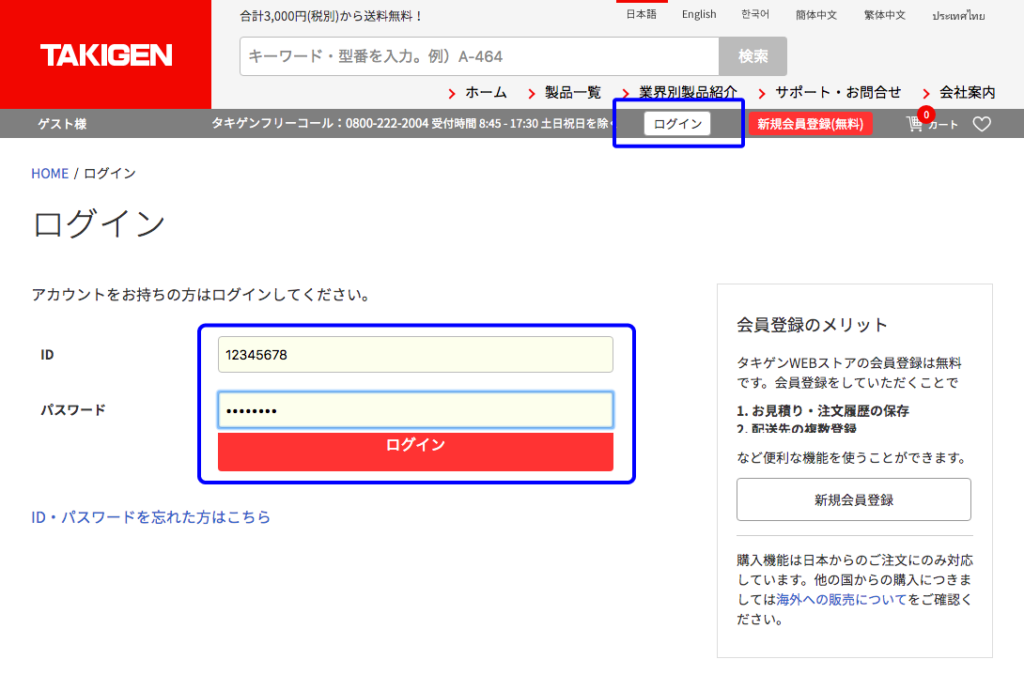
Task: Click the 新規会員登録 outlined button
Action: [854, 499]
